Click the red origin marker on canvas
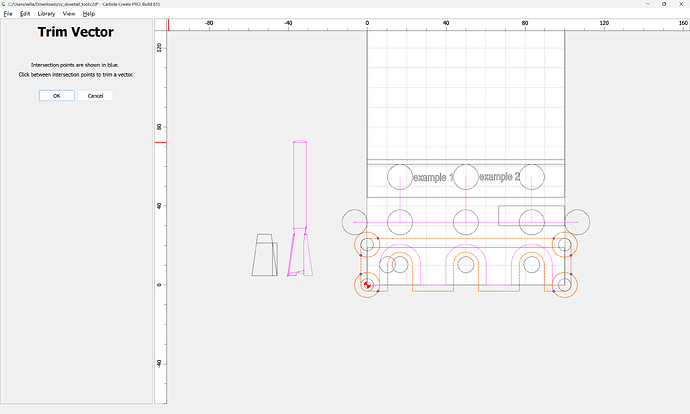 (x=367, y=285)
